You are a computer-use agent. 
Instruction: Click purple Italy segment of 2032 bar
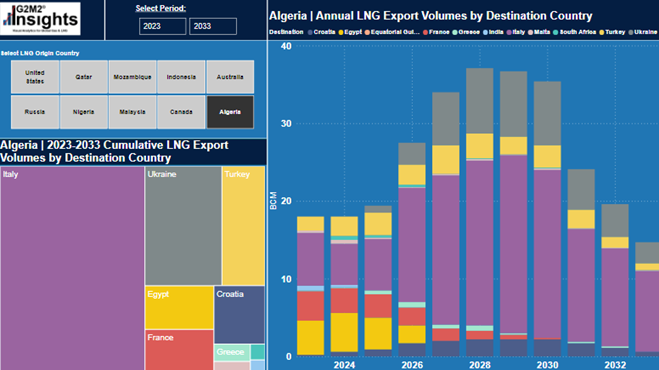tap(615, 297)
